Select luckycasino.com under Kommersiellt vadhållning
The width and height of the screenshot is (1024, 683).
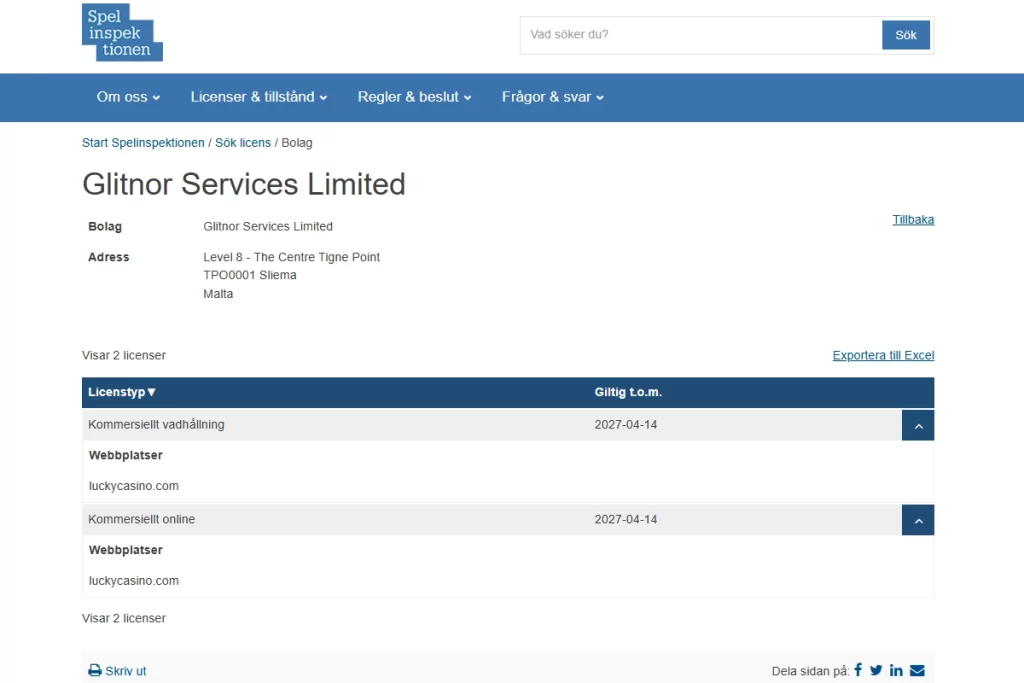click(x=133, y=486)
